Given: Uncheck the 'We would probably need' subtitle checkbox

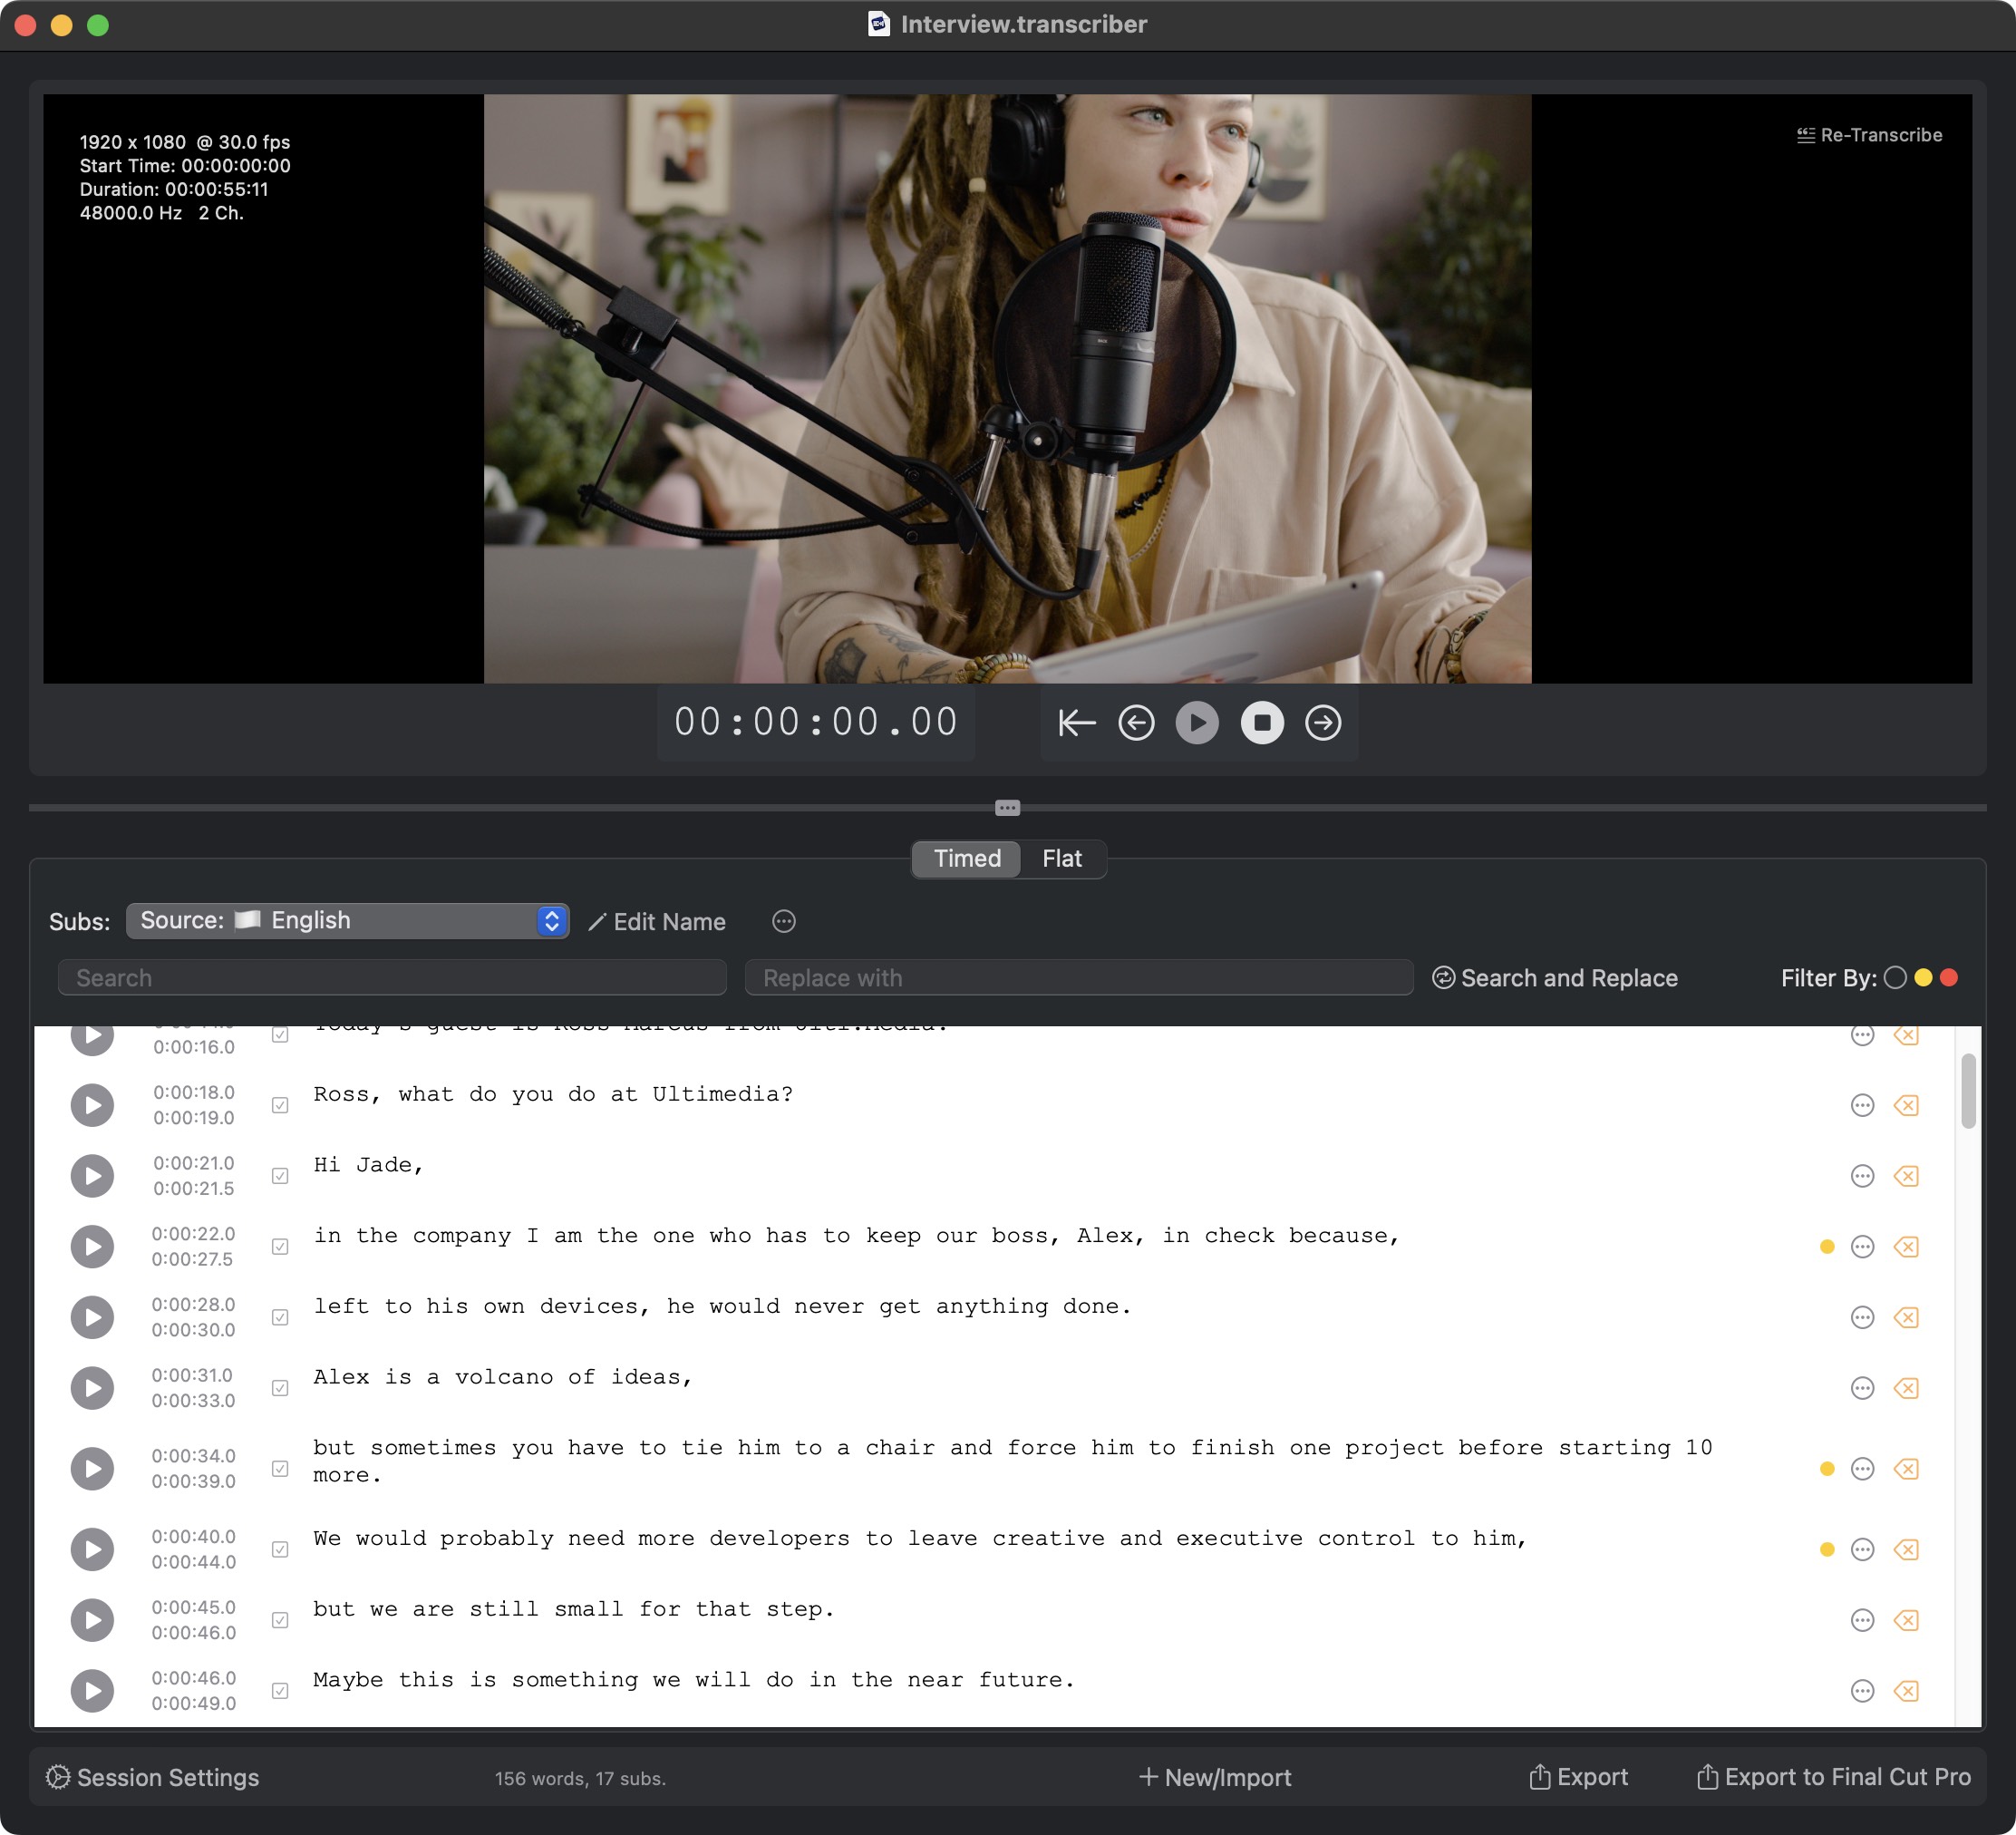Looking at the screenshot, I should pos(280,1549).
